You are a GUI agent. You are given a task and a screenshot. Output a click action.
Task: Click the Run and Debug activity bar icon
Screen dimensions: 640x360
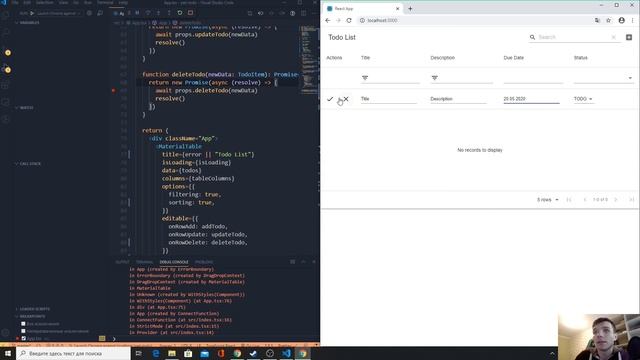point(6,69)
